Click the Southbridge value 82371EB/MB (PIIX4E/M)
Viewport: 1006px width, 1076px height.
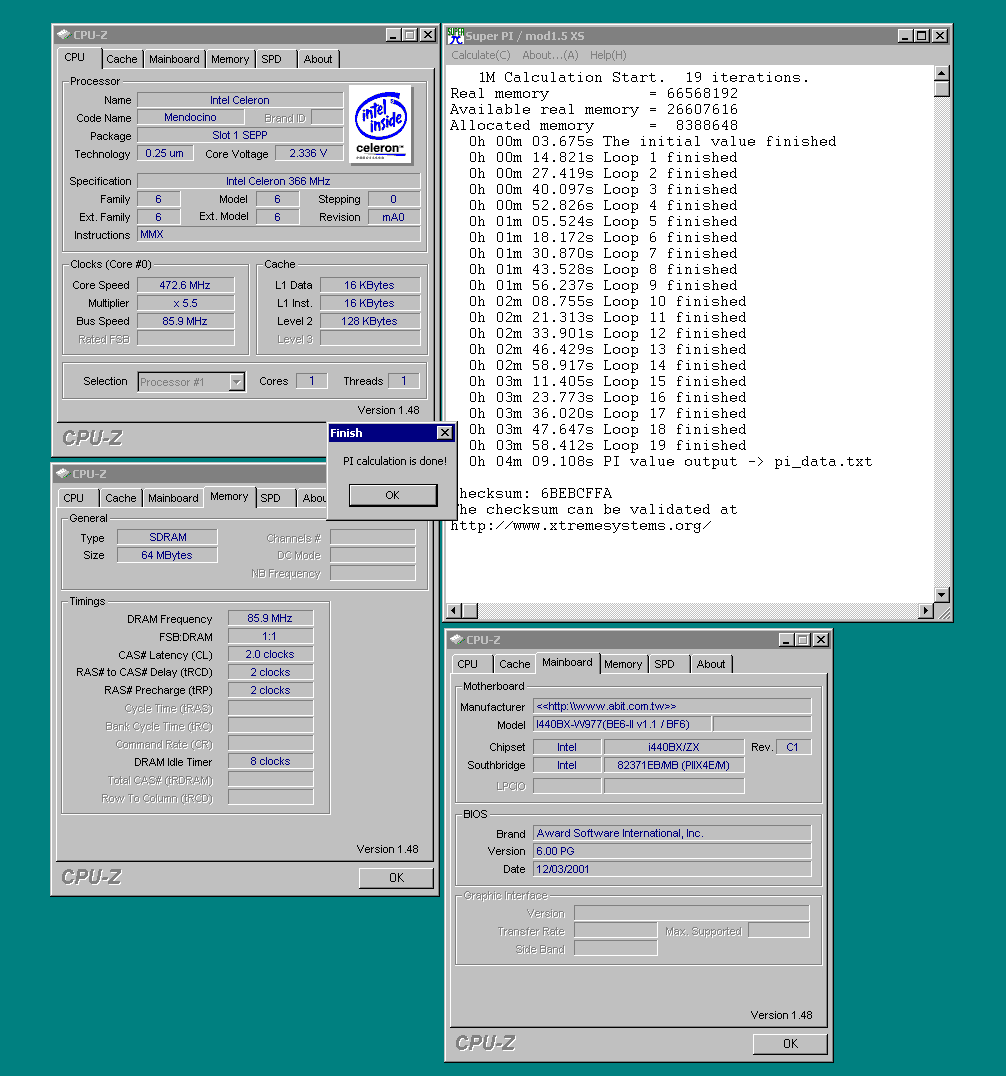tap(674, 764)
